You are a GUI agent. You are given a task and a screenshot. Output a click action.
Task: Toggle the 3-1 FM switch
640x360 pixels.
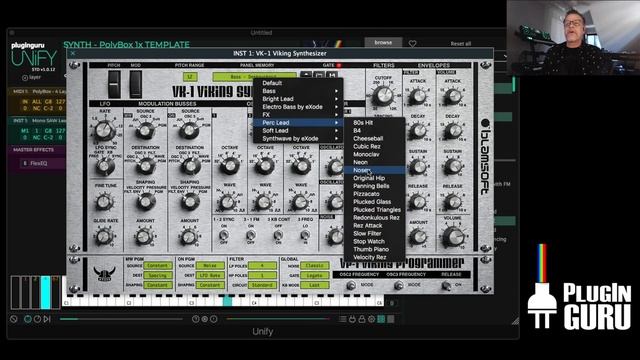251,235
